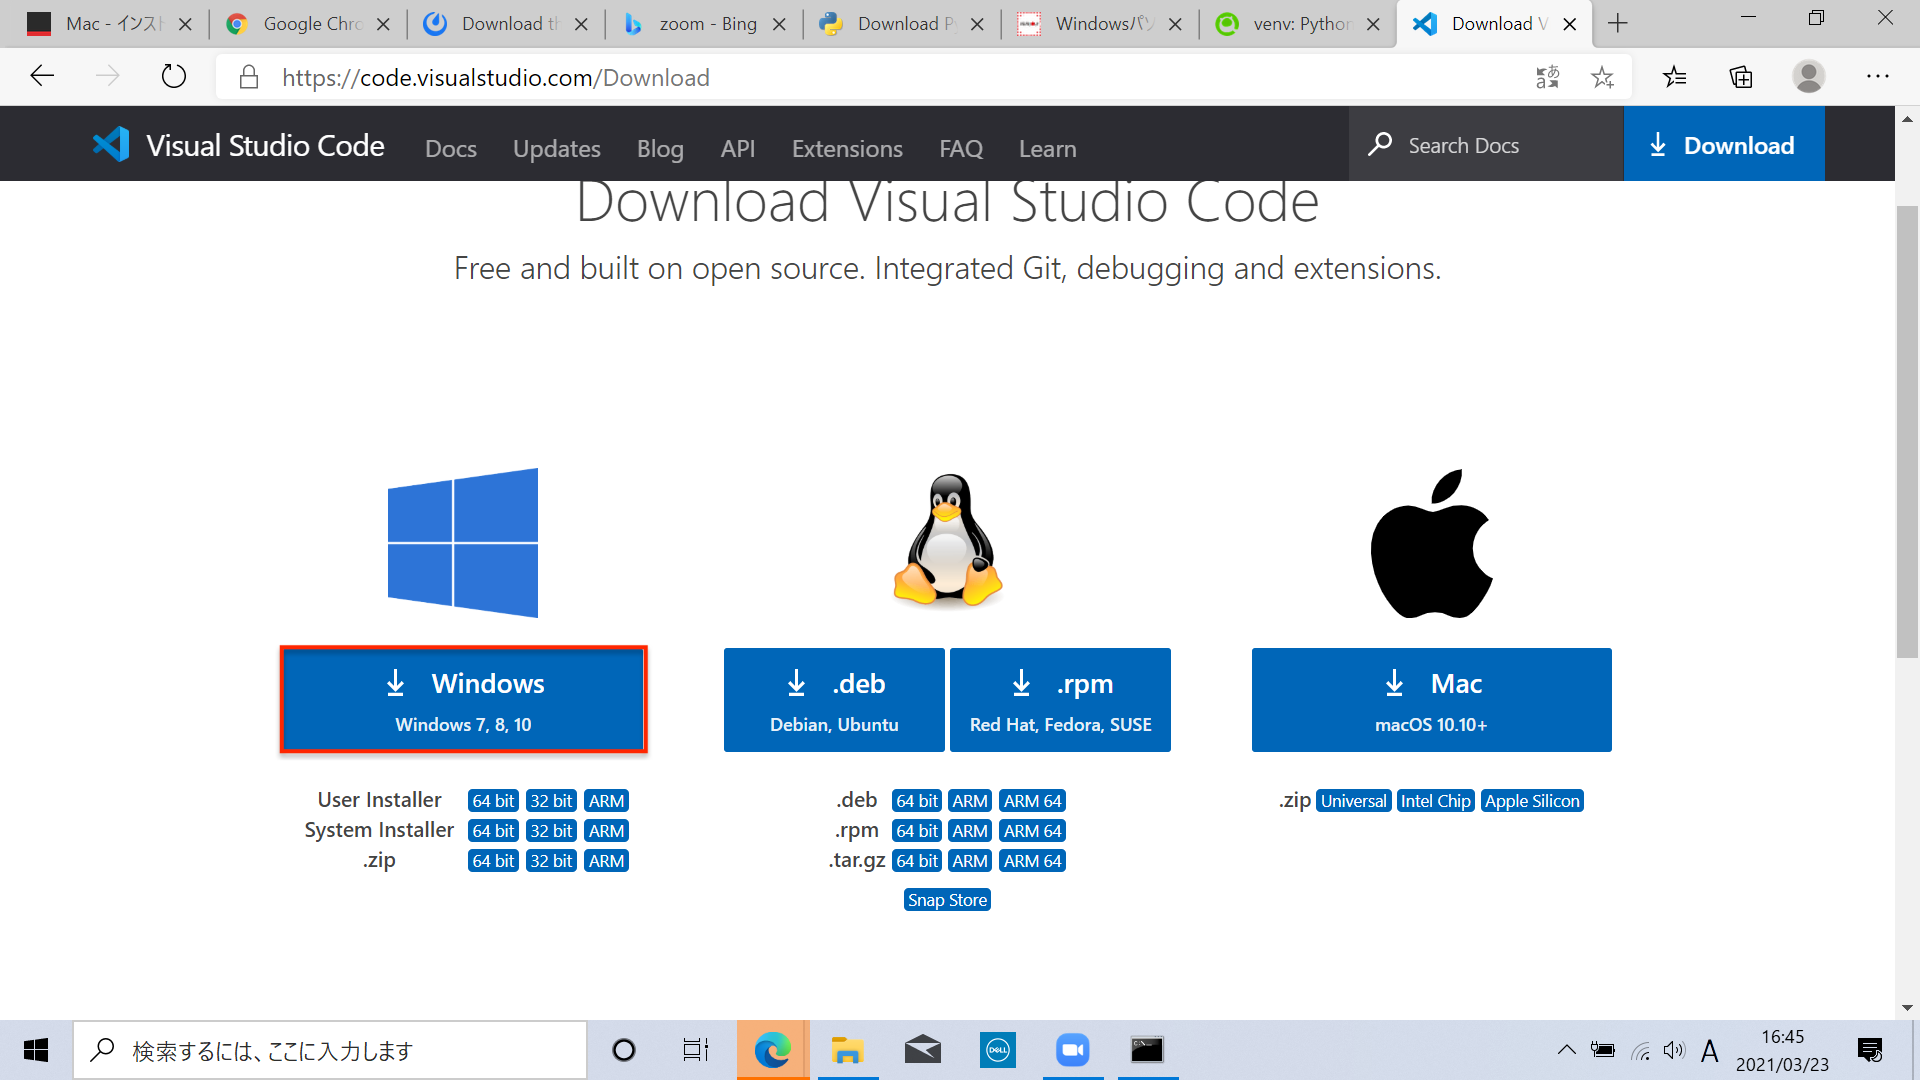Add page to favorites star icon
This screenshot has width=1920, height=1080.
(x=1602, y=77)
